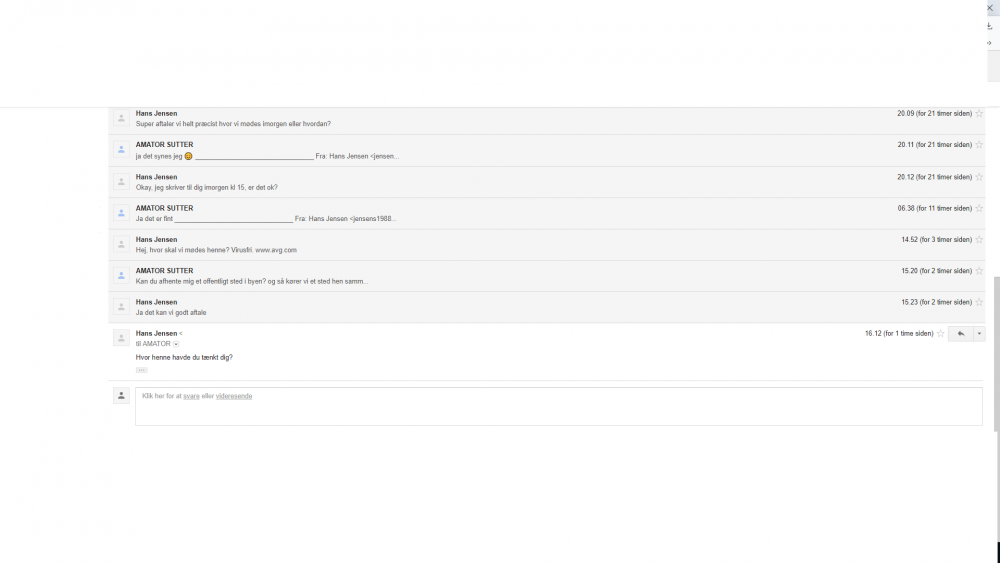1000x563 pixels.
Task: Click into the reply text box
Action: (559, 406)
